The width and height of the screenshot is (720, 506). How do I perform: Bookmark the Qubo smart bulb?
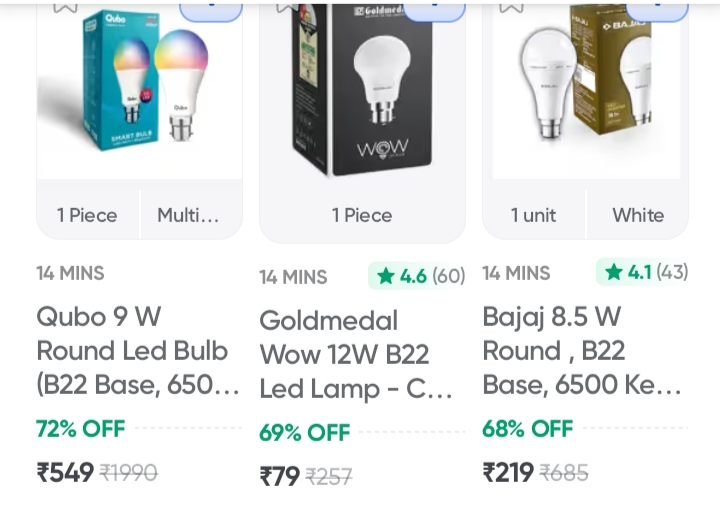pyautogui.click(x=64, y=5)
